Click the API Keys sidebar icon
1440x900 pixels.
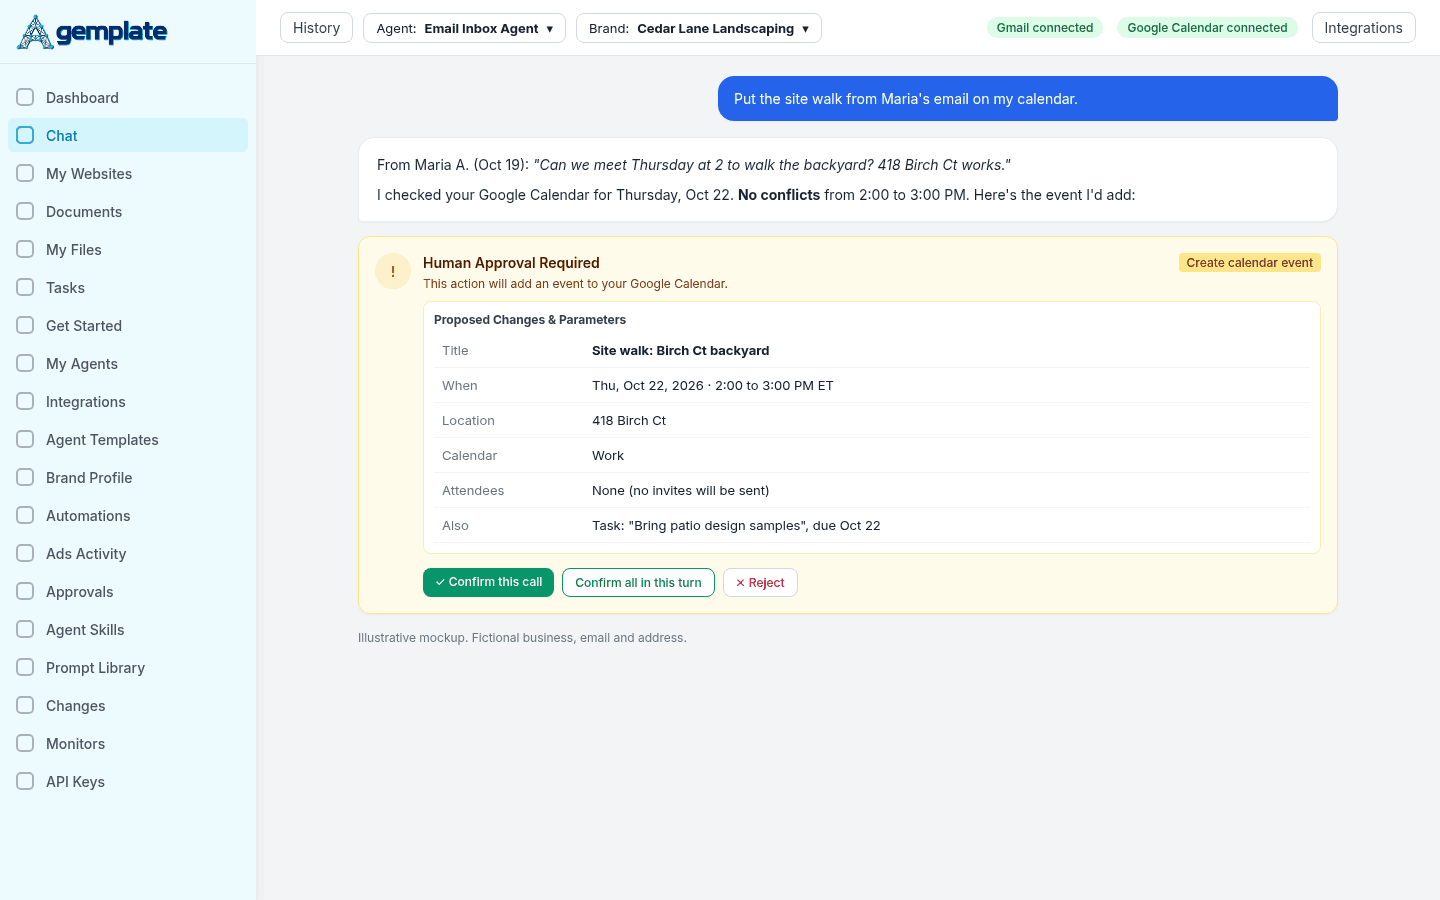[25, 781]
